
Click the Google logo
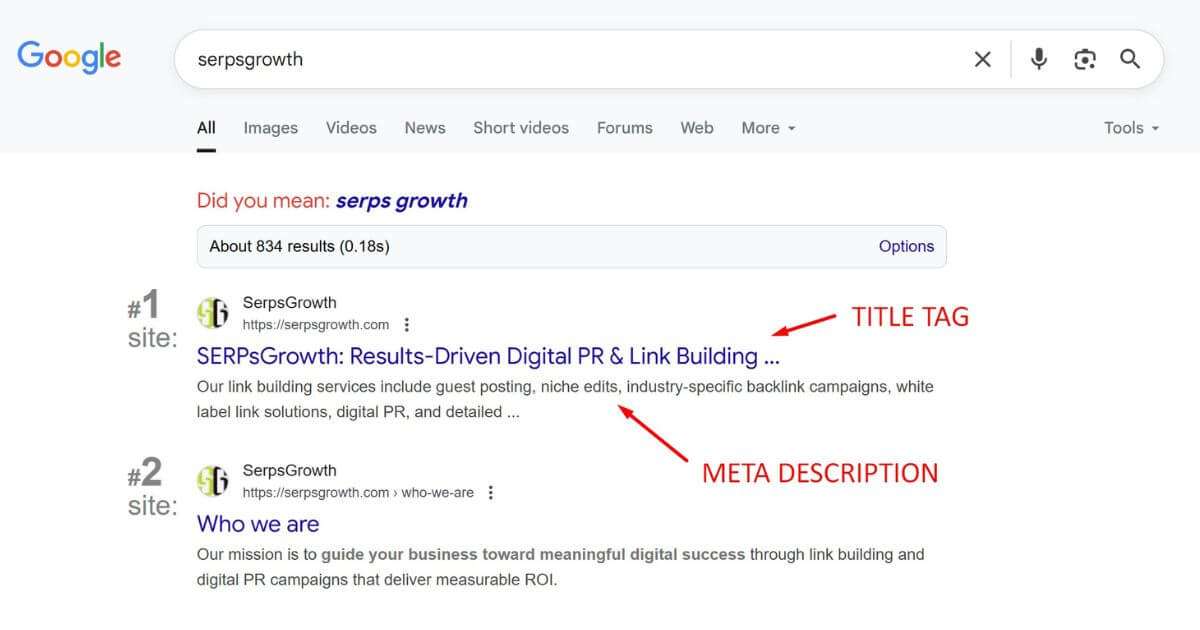click(68, 57)
